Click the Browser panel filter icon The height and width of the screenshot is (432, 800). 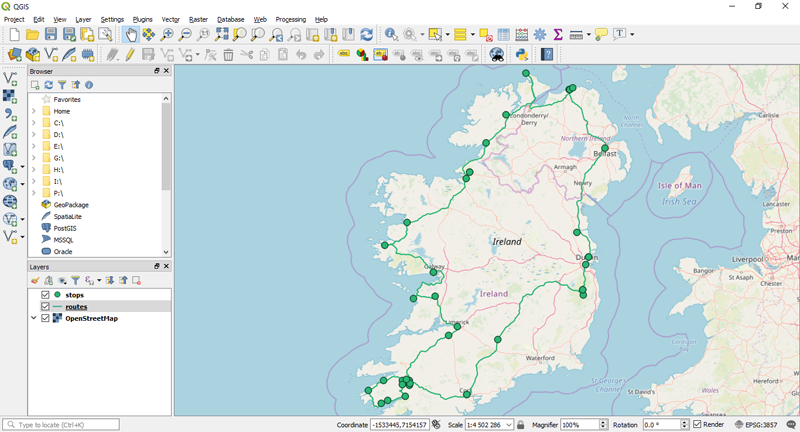[62, 85]
